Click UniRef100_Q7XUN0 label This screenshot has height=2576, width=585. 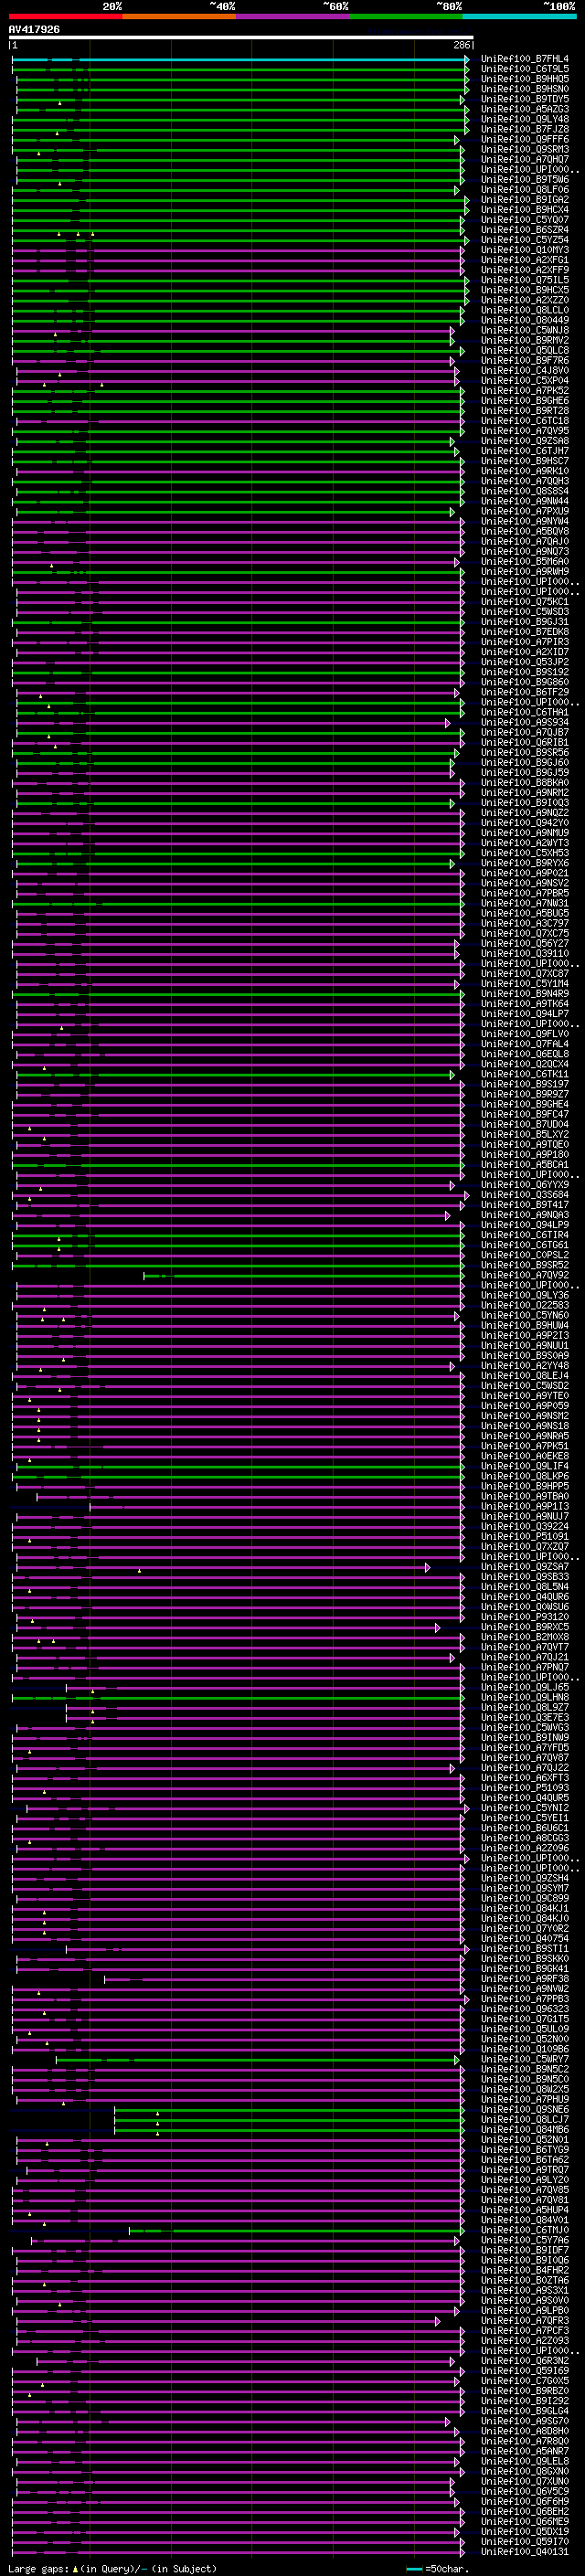525,2482
